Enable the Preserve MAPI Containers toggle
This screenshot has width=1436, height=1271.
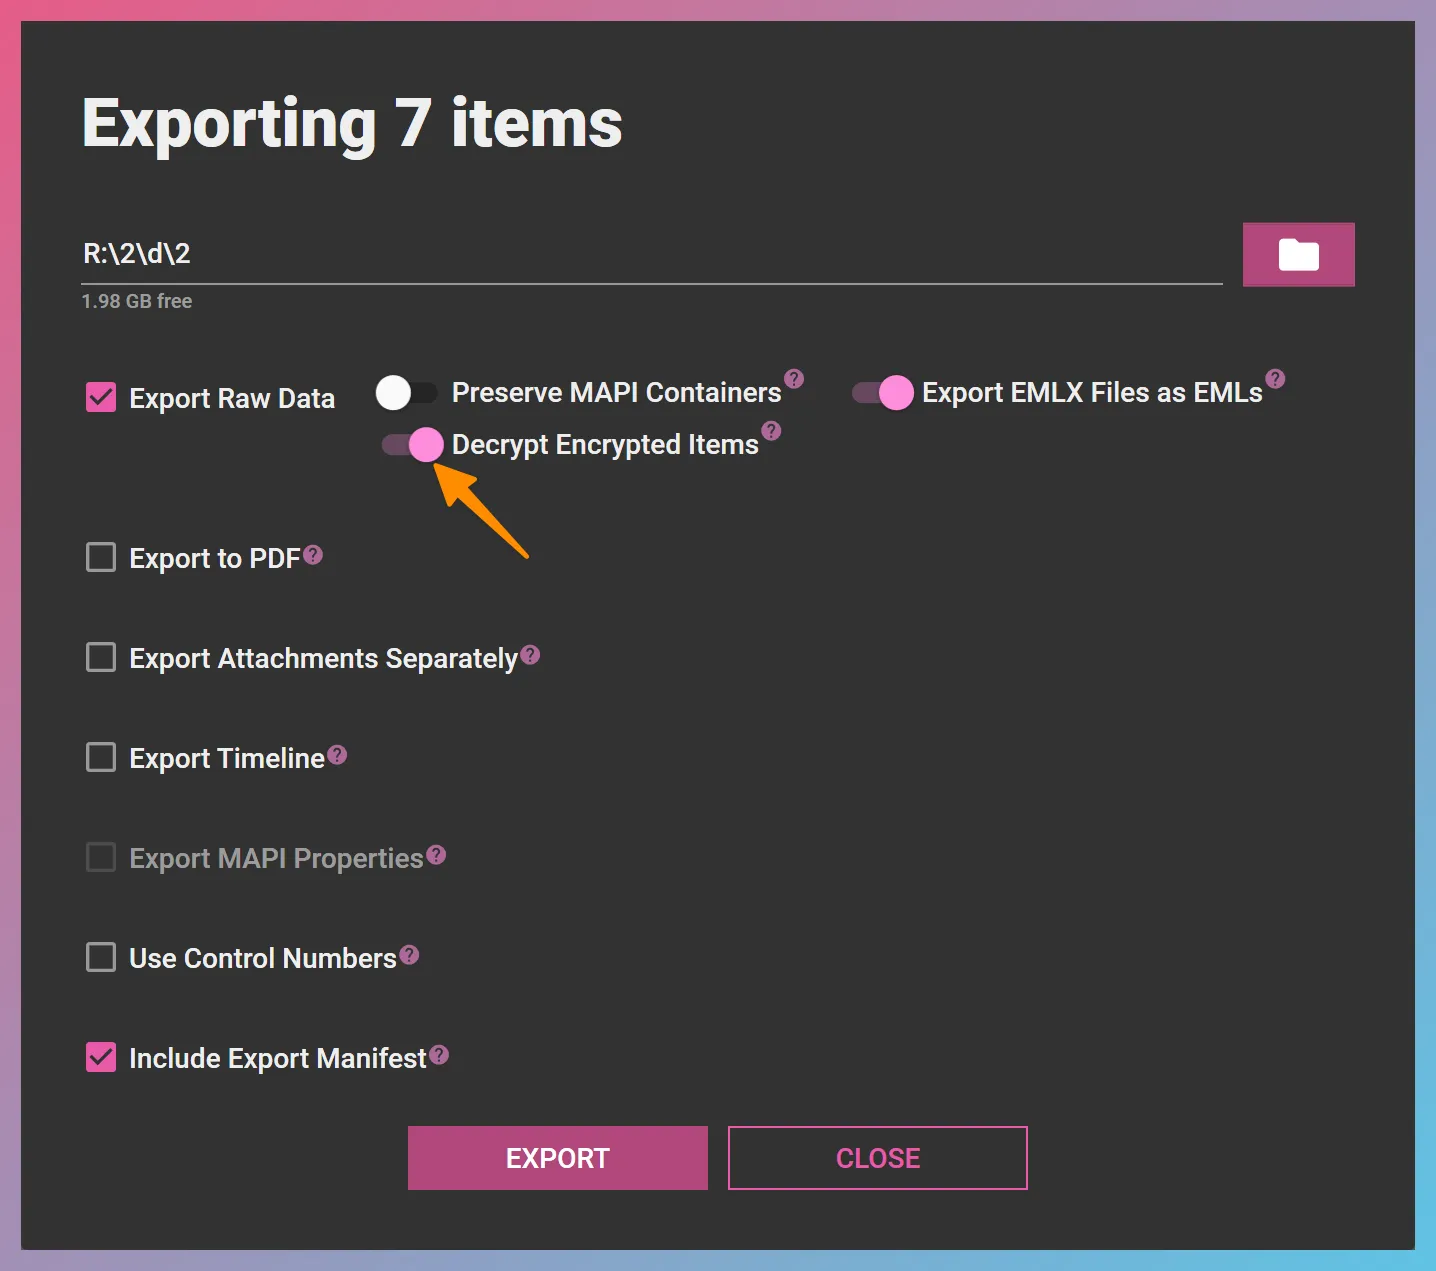pos(405,393)
